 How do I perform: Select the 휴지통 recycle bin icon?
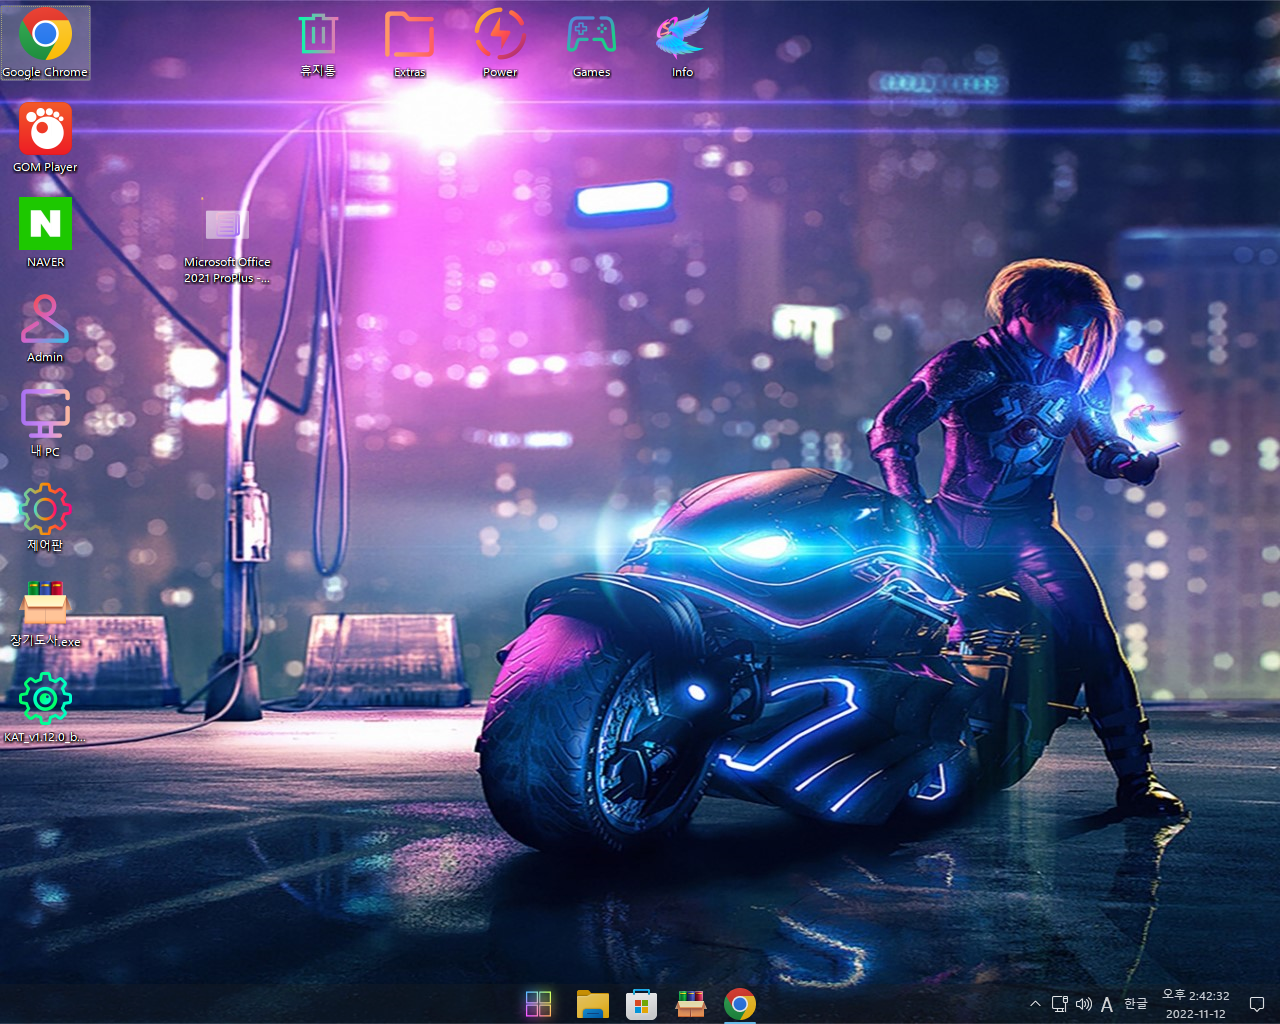[318, 43]
